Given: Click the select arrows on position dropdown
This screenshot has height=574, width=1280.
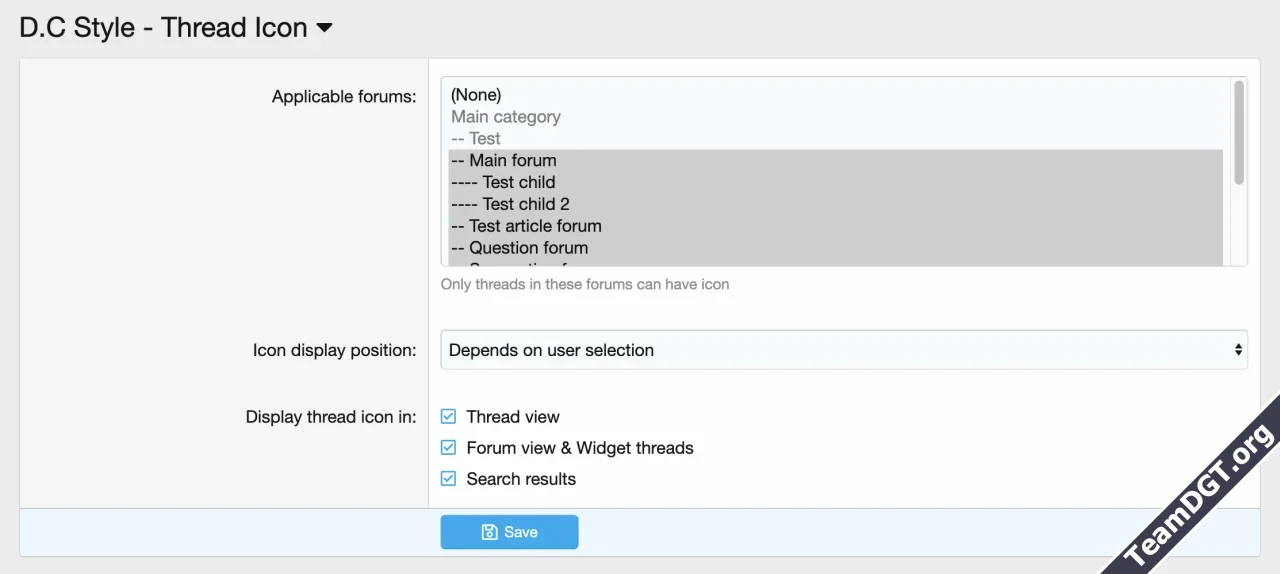Looking at the screenshot, I should pos(1238,350).
